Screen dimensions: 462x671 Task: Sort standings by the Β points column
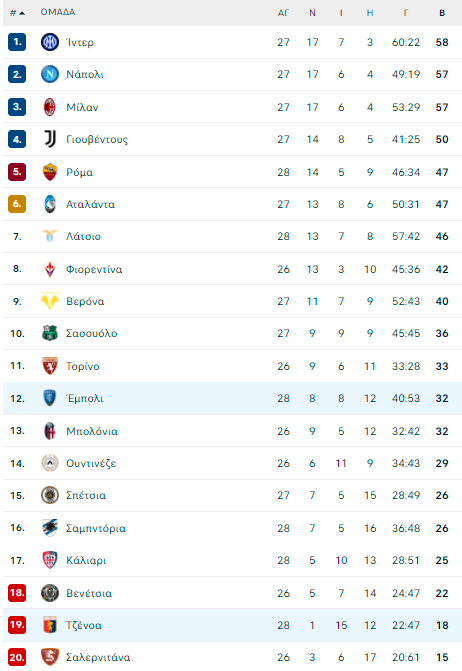coord(442,13)
